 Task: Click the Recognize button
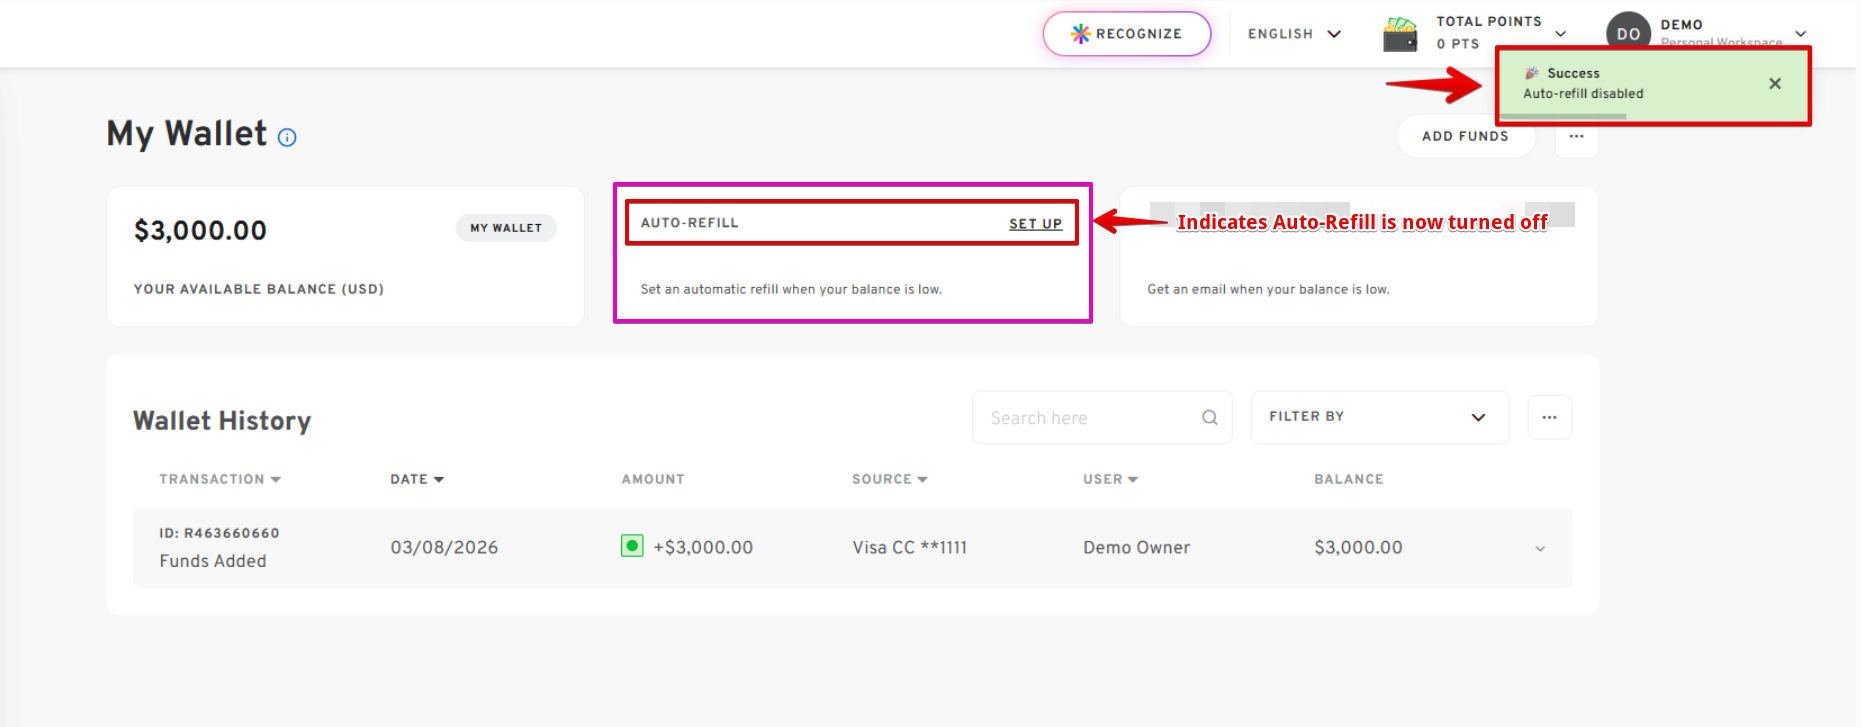tap(1126, 34)
